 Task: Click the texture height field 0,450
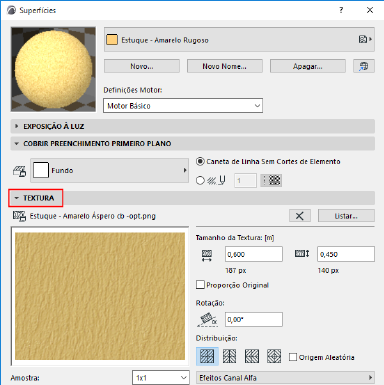[346, 254]
